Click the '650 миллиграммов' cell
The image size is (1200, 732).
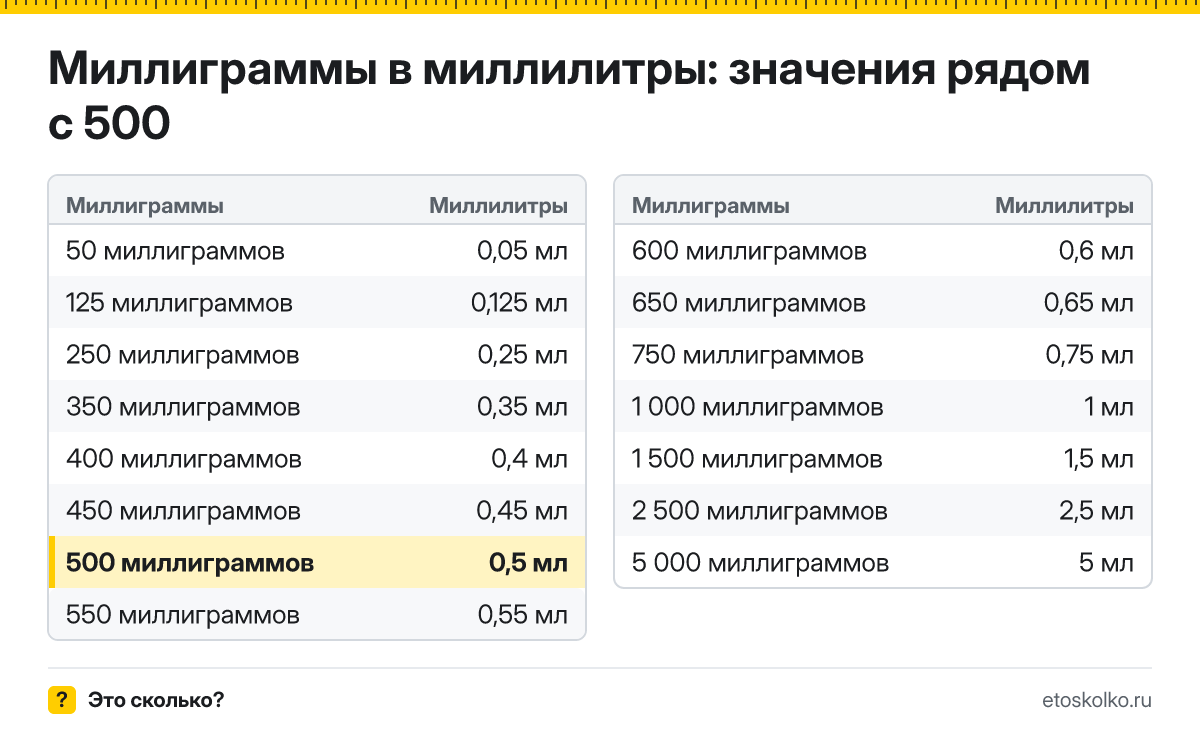coord(749,303)
